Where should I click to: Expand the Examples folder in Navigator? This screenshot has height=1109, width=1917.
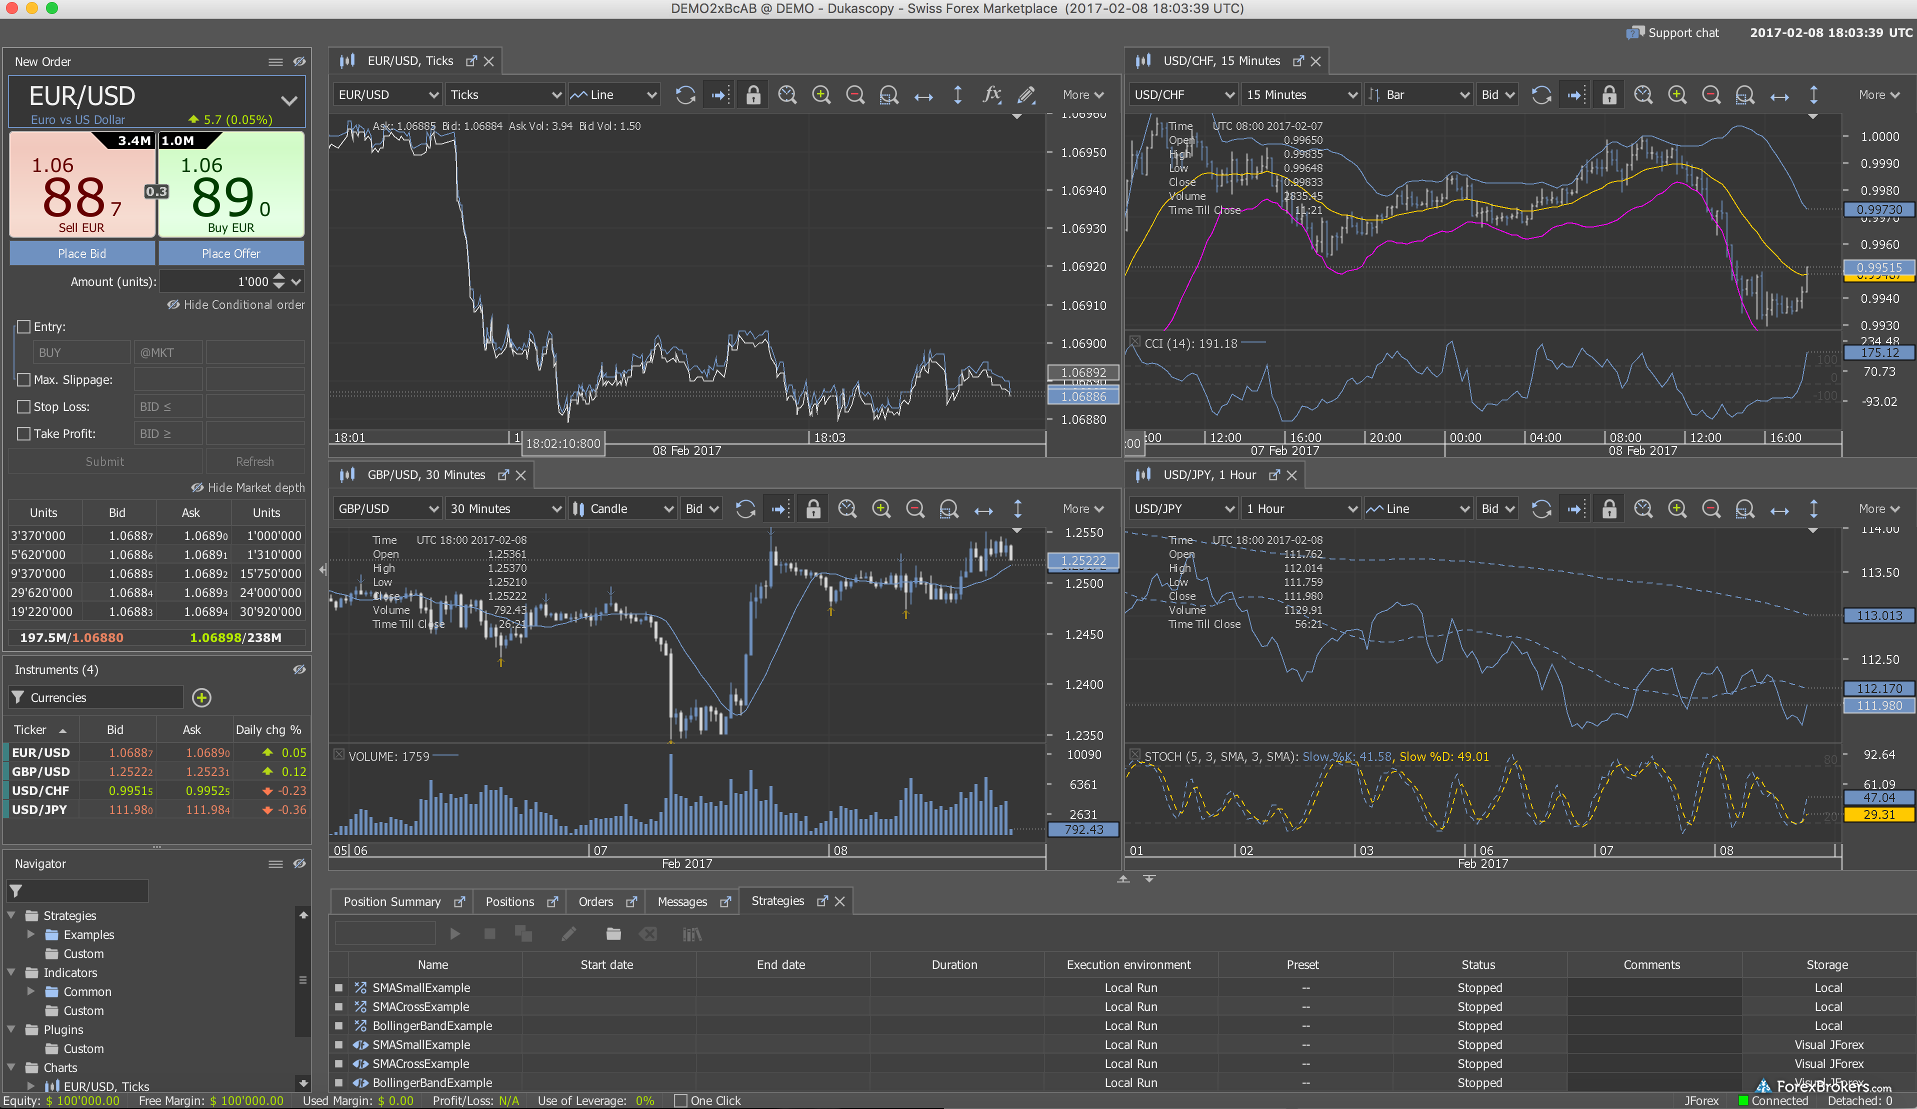click(31, 935)
